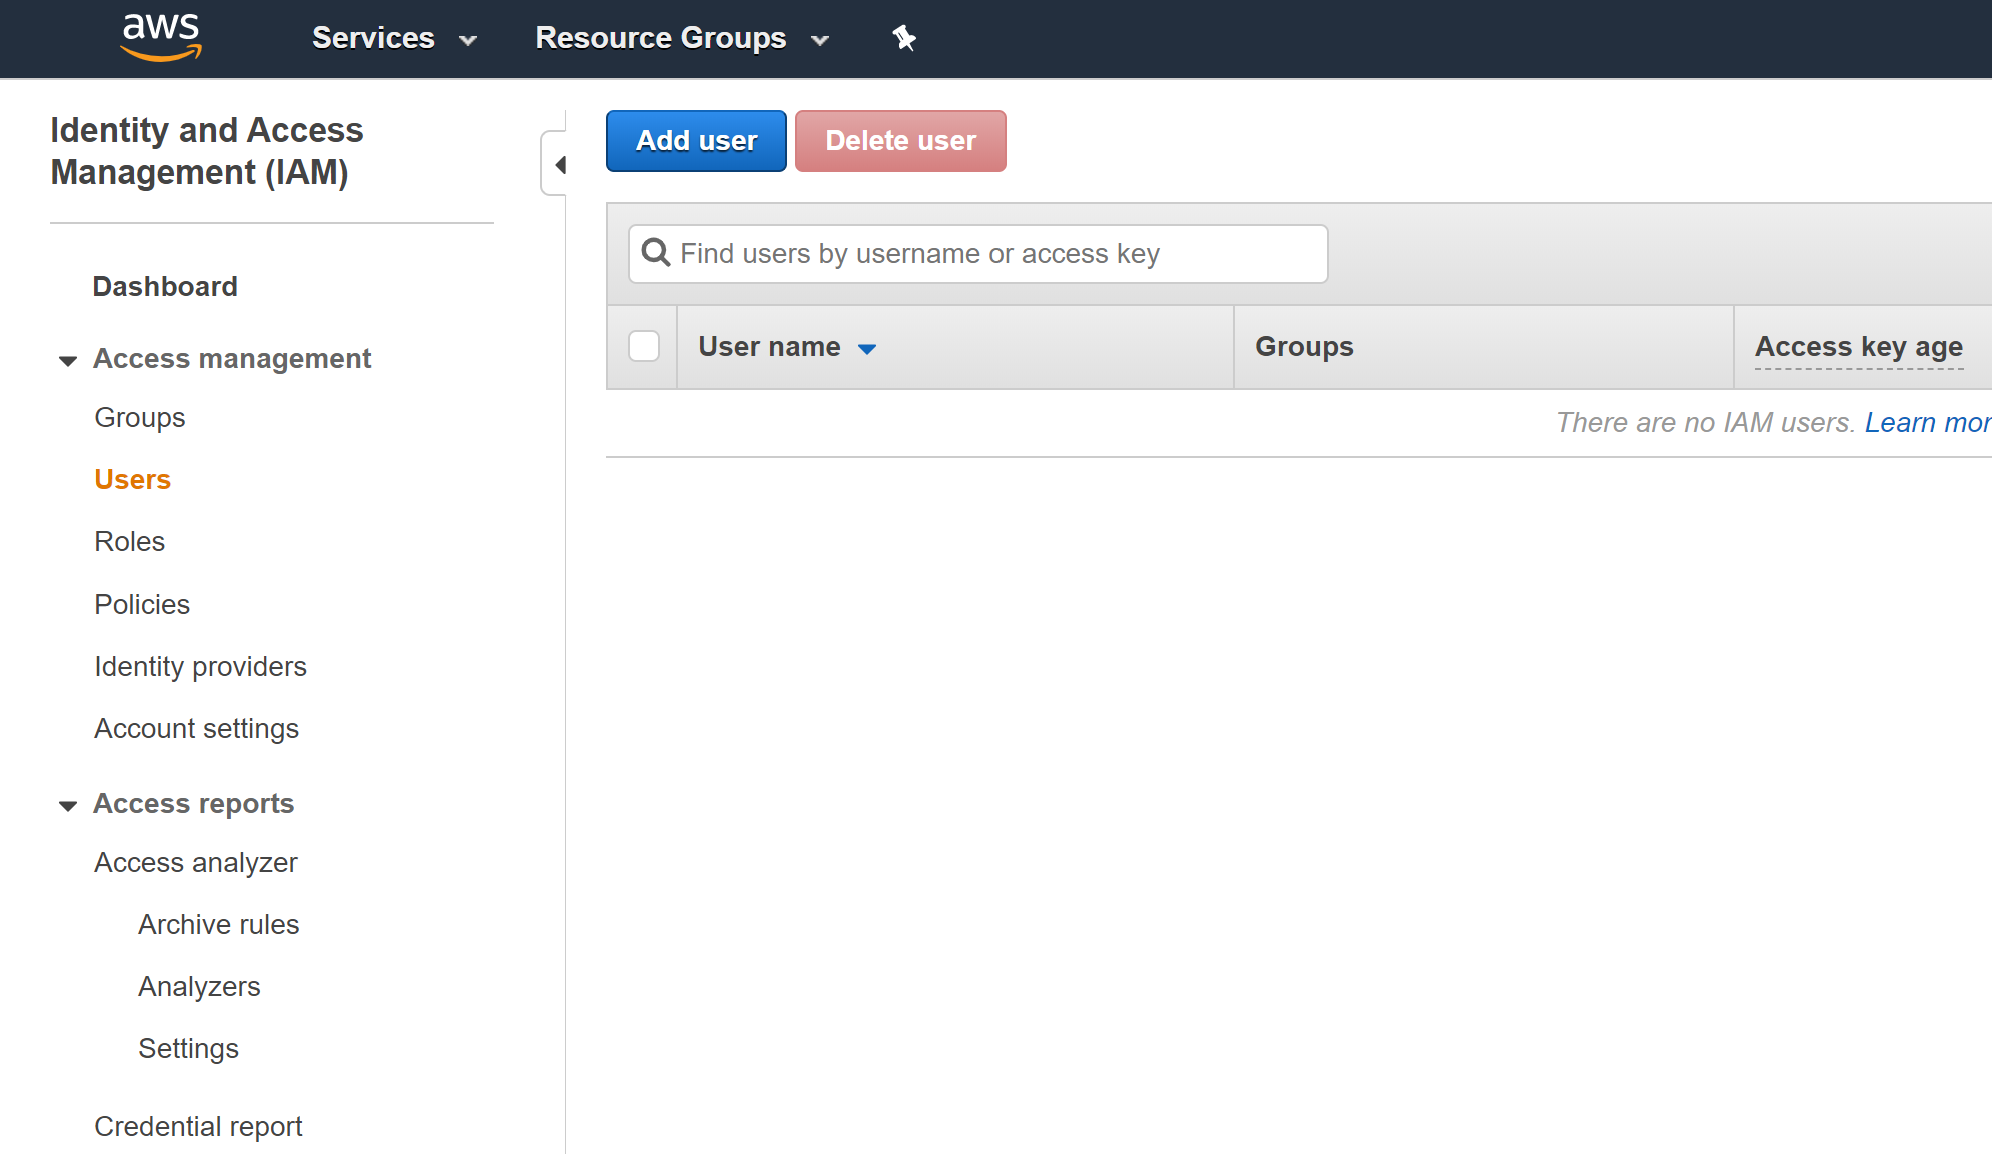
Task: Click the AWS logo home icon
Action: click(x=161, y=38)
